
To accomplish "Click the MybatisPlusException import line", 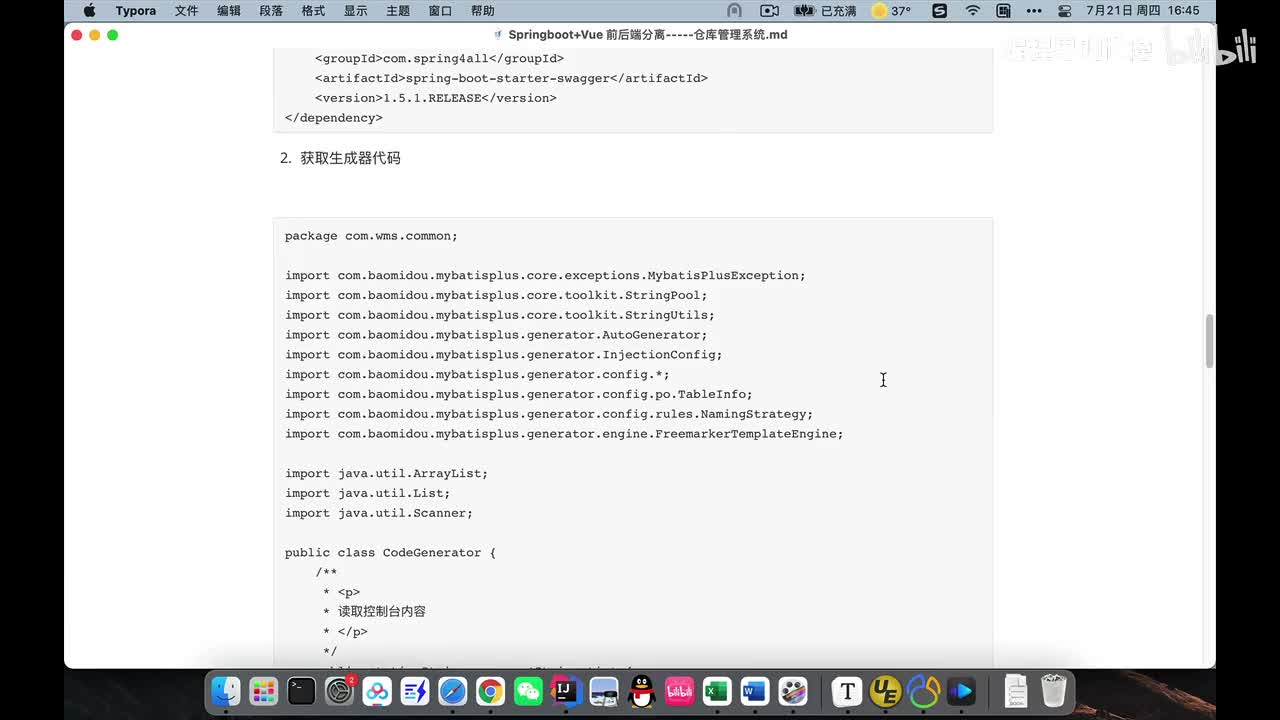I will 545,275.
